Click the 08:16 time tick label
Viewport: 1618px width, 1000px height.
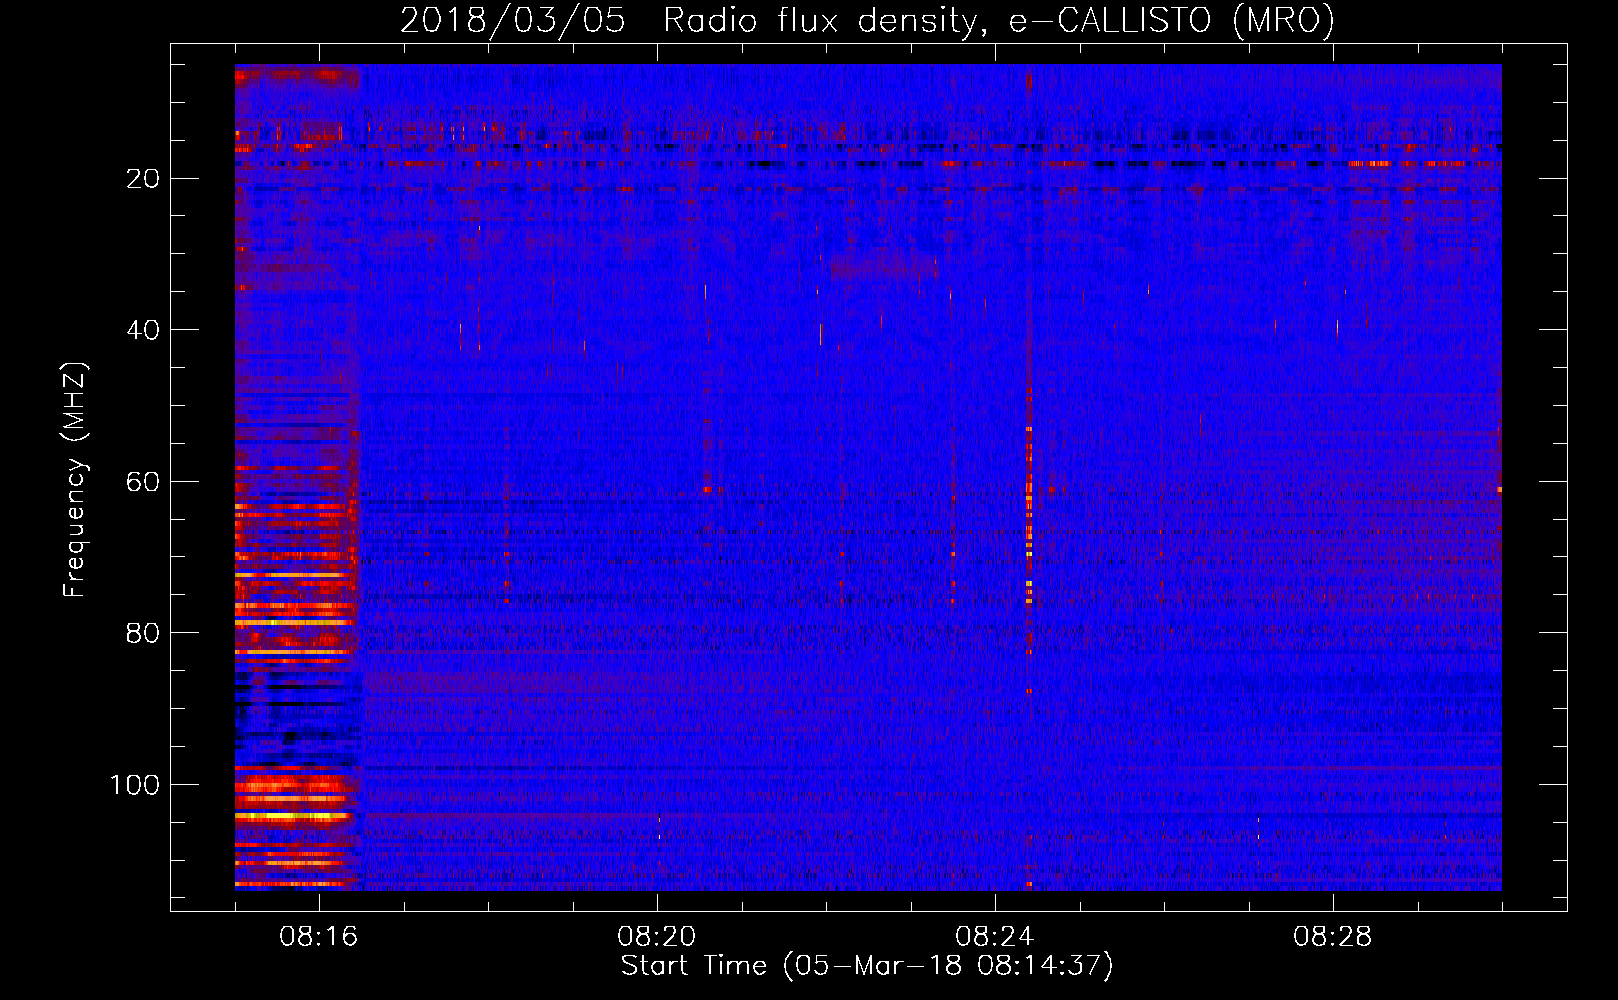(319, 937)
